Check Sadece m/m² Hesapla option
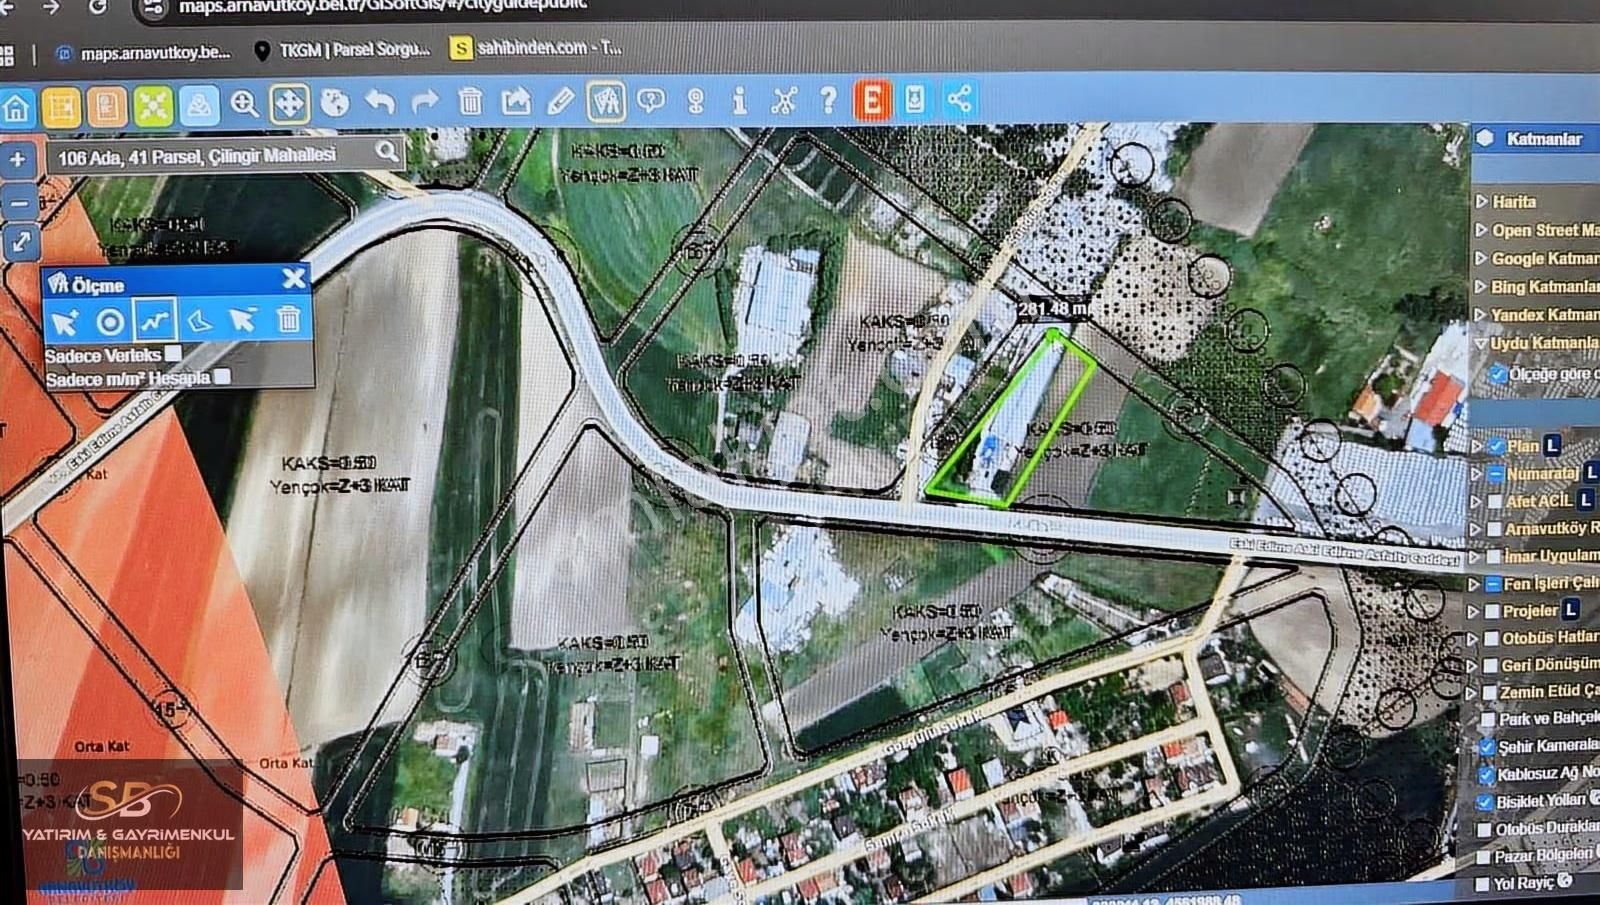 click(x=222, y=378)
